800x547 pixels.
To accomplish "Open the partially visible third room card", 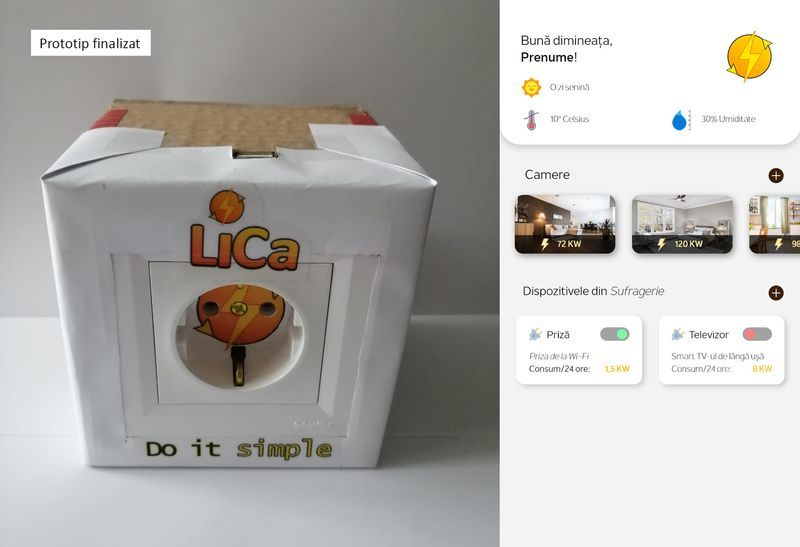I will (x=774, y=224).
